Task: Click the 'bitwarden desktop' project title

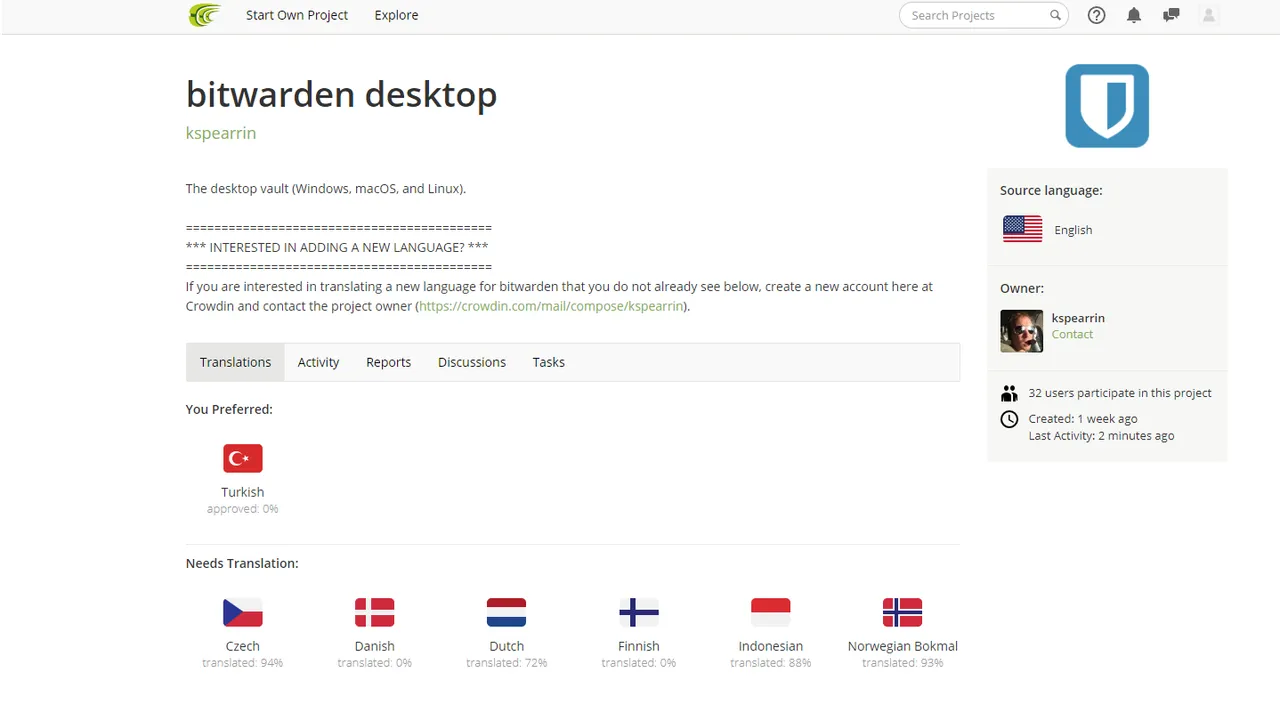Action: click(x=341, y=94)
